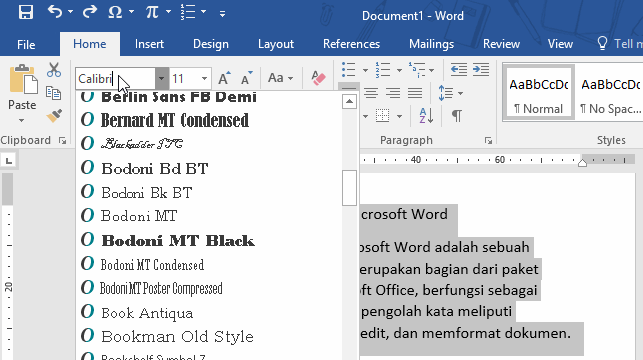Clear all formatting with the eraser icon

(318, 78)
